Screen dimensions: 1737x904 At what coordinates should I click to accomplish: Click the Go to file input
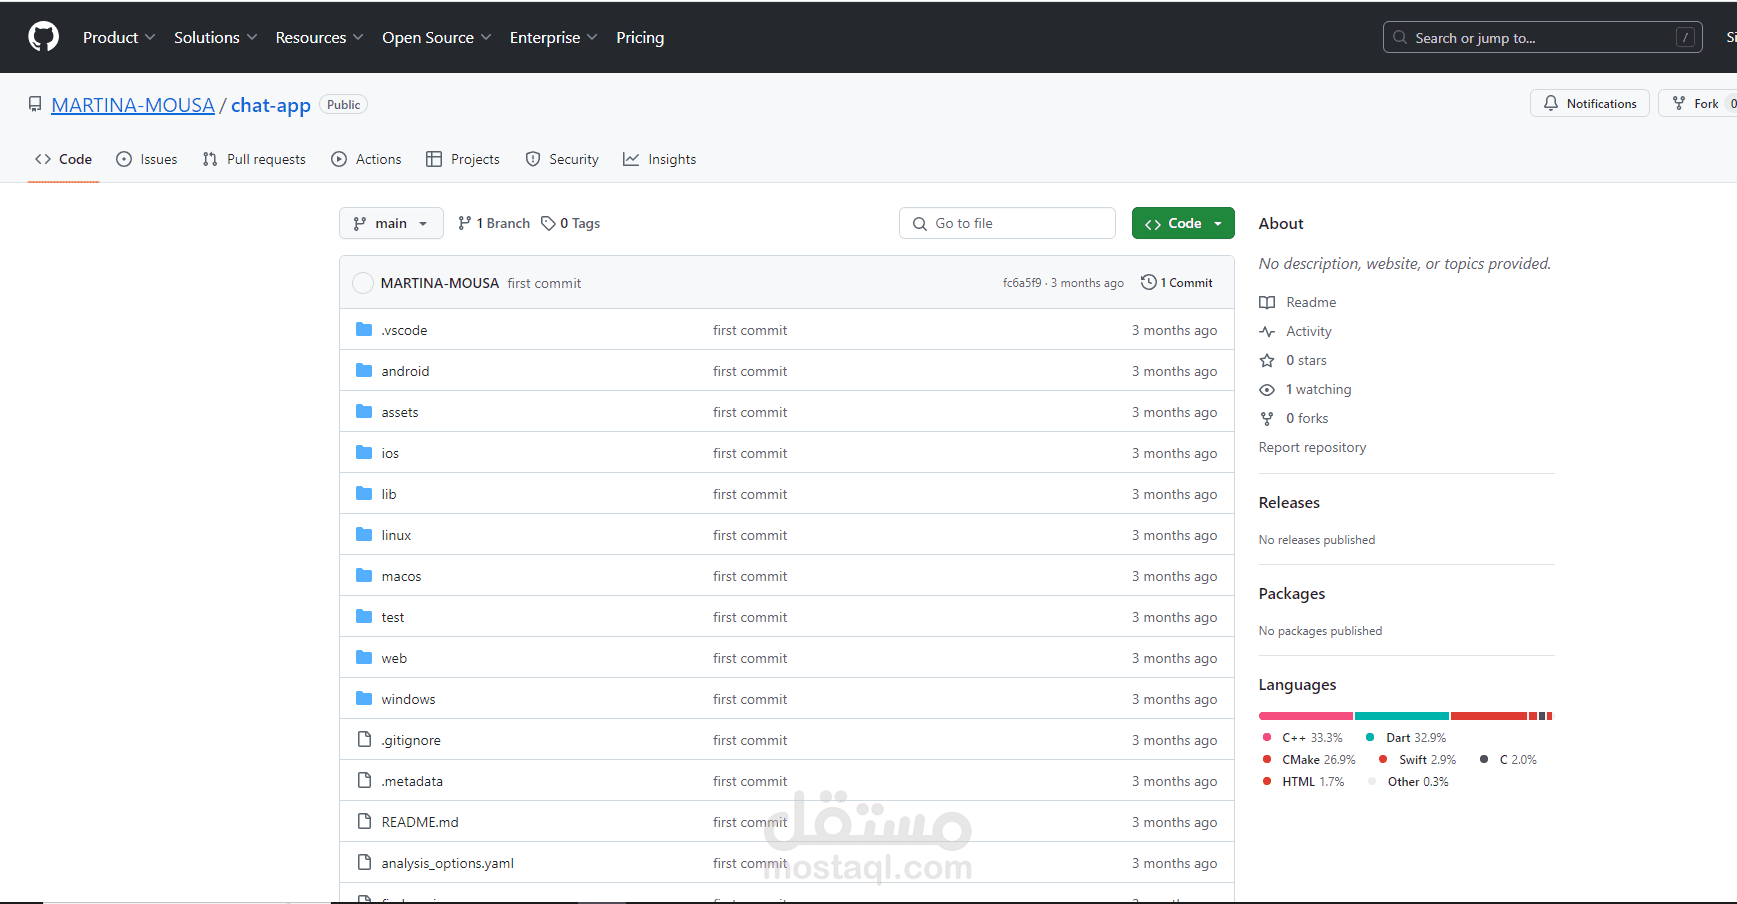pyautogui.click(x=1007, y=223)
